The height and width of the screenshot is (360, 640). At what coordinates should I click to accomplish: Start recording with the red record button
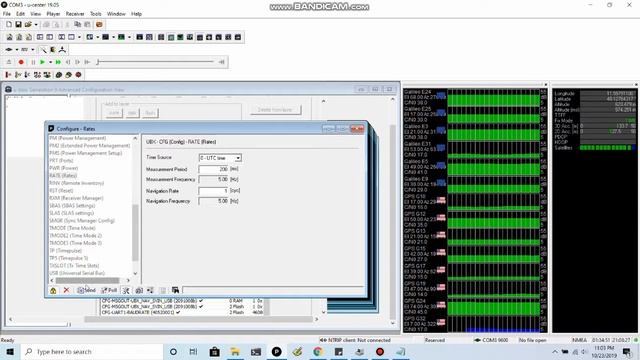tap(21, 62)
